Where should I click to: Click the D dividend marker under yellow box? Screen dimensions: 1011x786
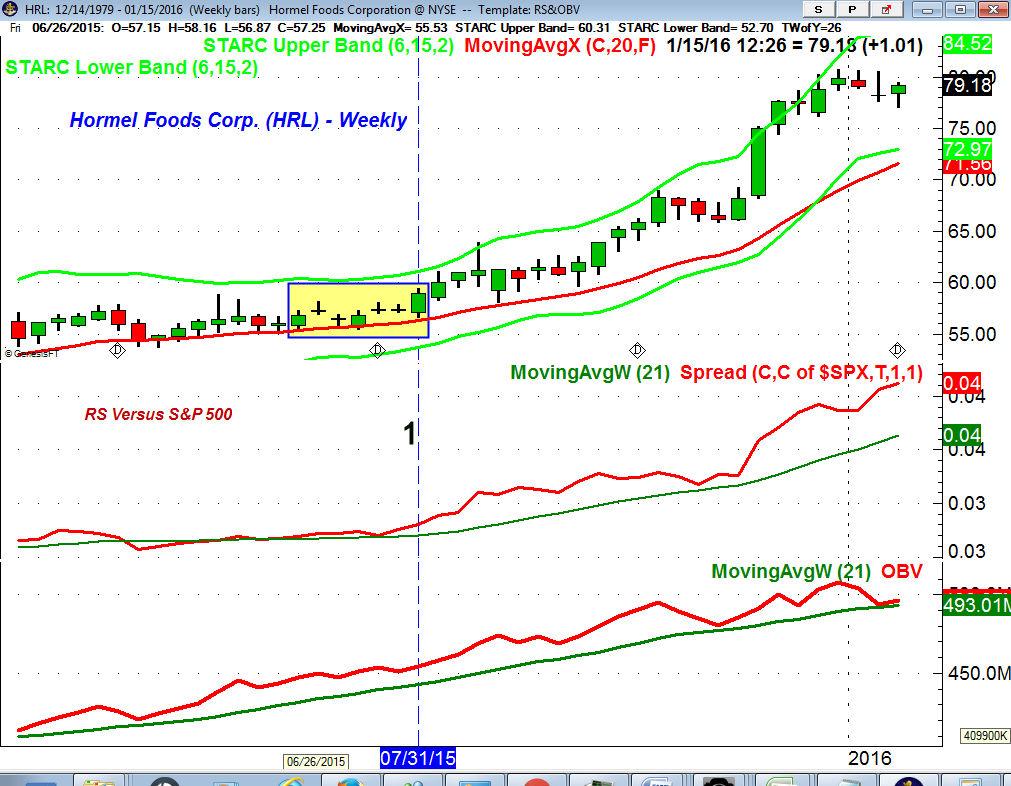coord(377,350)
